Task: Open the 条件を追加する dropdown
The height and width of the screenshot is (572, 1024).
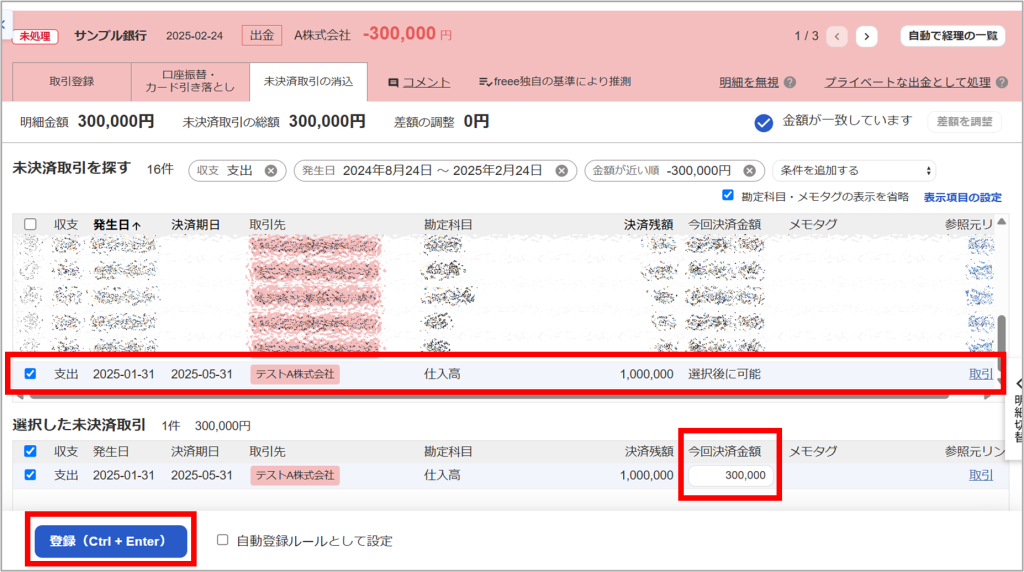Action: coord(853,171)
